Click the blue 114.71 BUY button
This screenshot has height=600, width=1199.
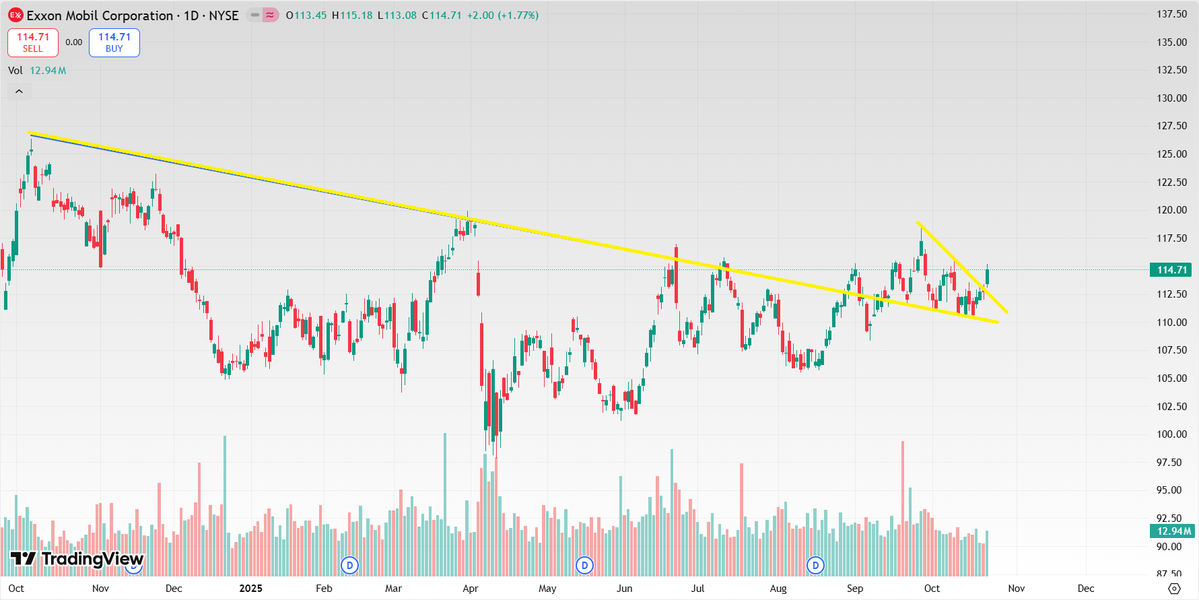(114, 42)
